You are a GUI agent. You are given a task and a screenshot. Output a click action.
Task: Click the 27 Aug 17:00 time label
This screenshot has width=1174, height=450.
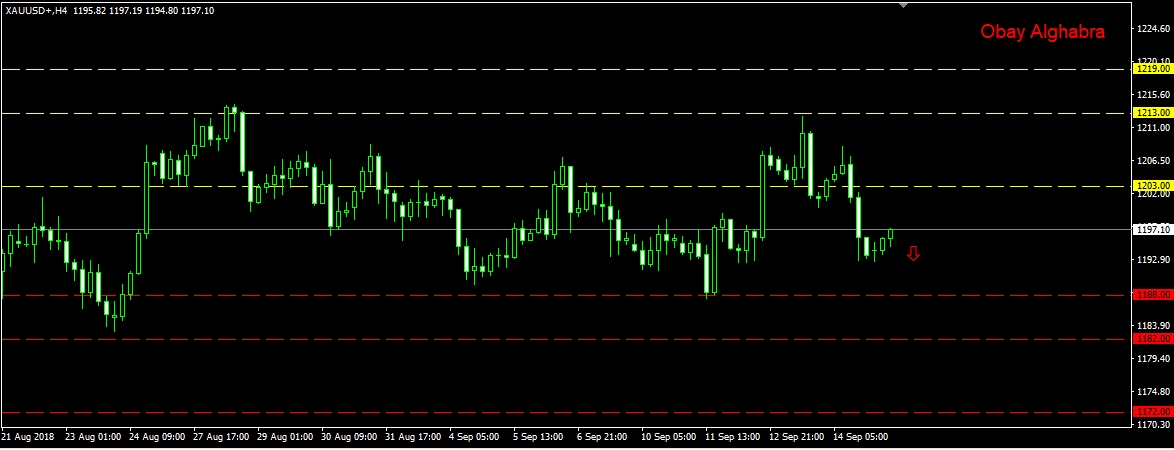pyautogui.click(x=222, y=437)
